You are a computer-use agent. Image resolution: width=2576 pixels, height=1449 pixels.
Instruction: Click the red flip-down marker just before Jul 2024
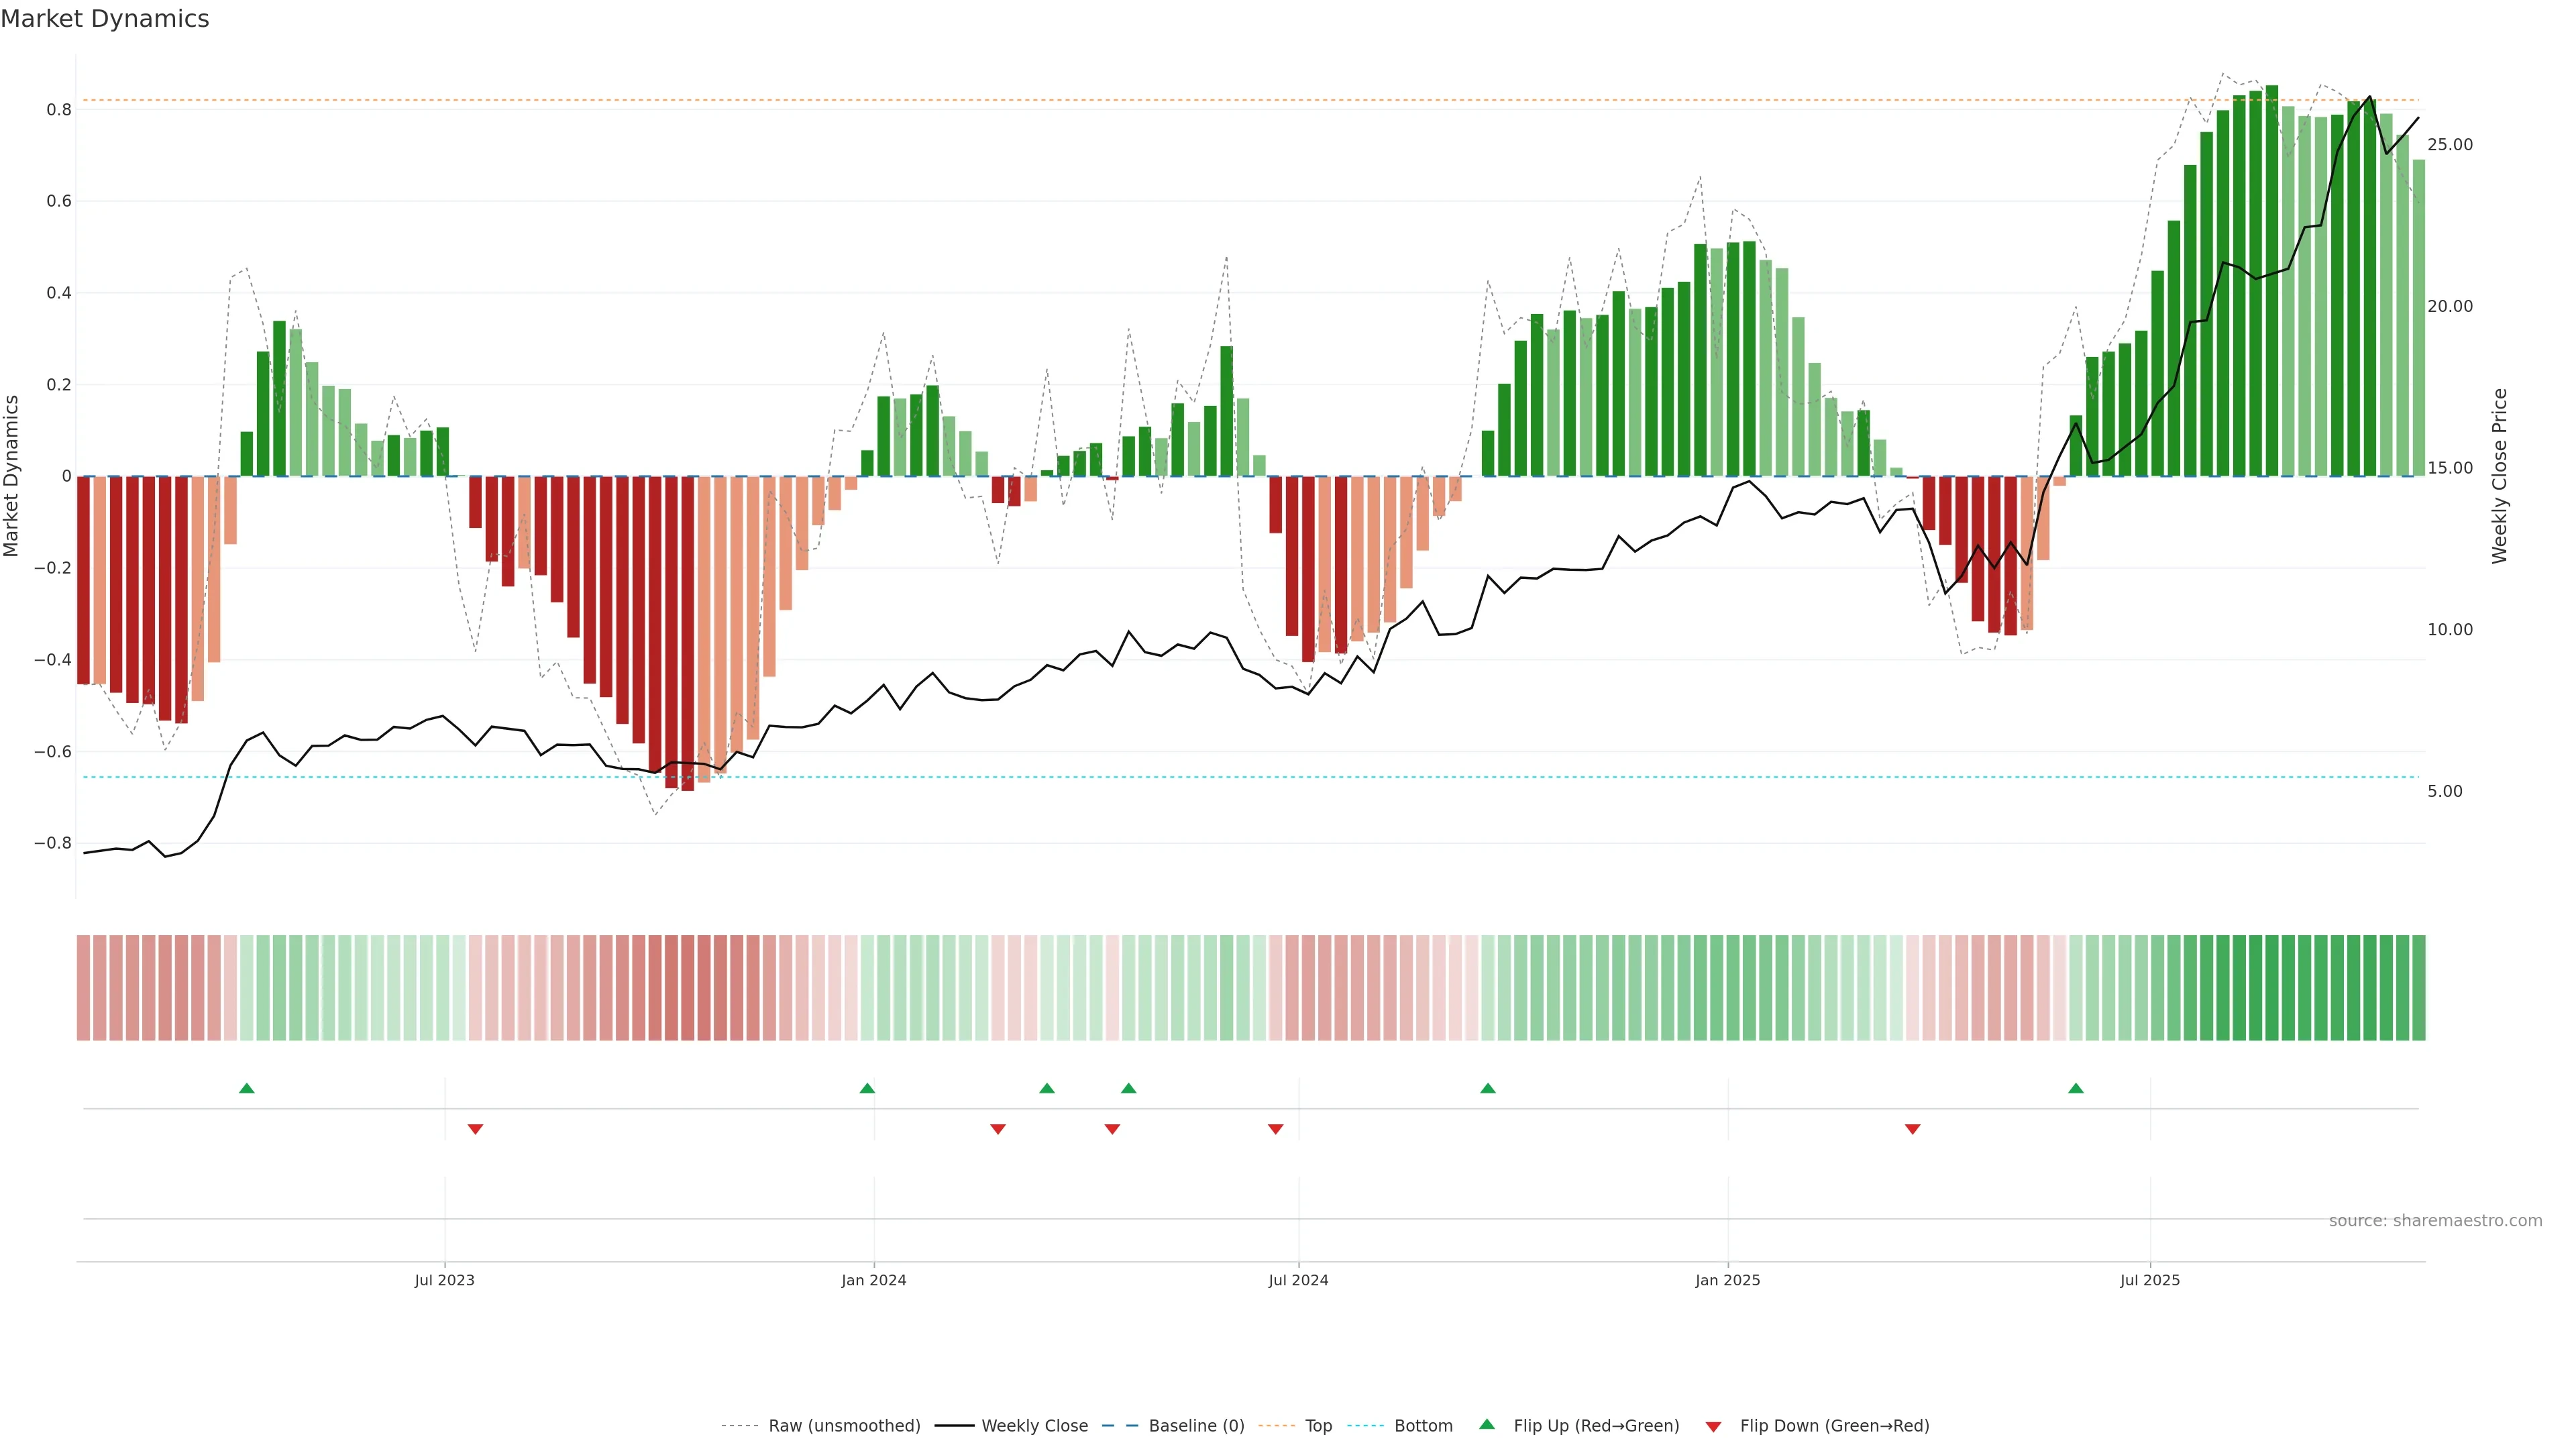point(1275,1129)
